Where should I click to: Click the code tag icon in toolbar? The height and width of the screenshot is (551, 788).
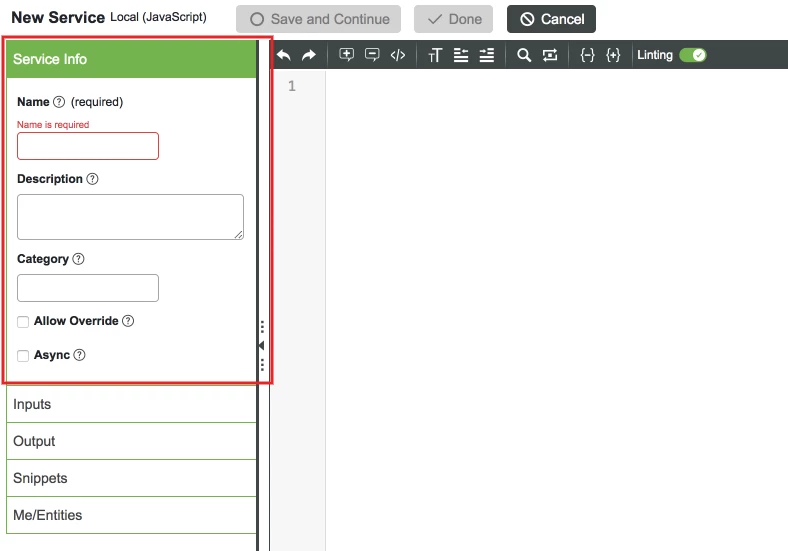click(398, 55)
